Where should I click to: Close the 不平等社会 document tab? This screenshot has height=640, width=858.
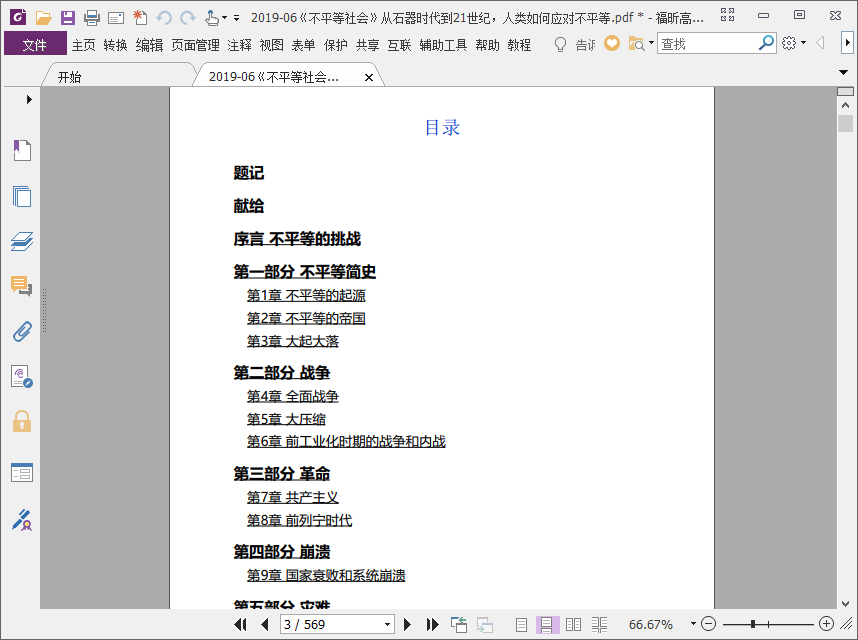369,78
